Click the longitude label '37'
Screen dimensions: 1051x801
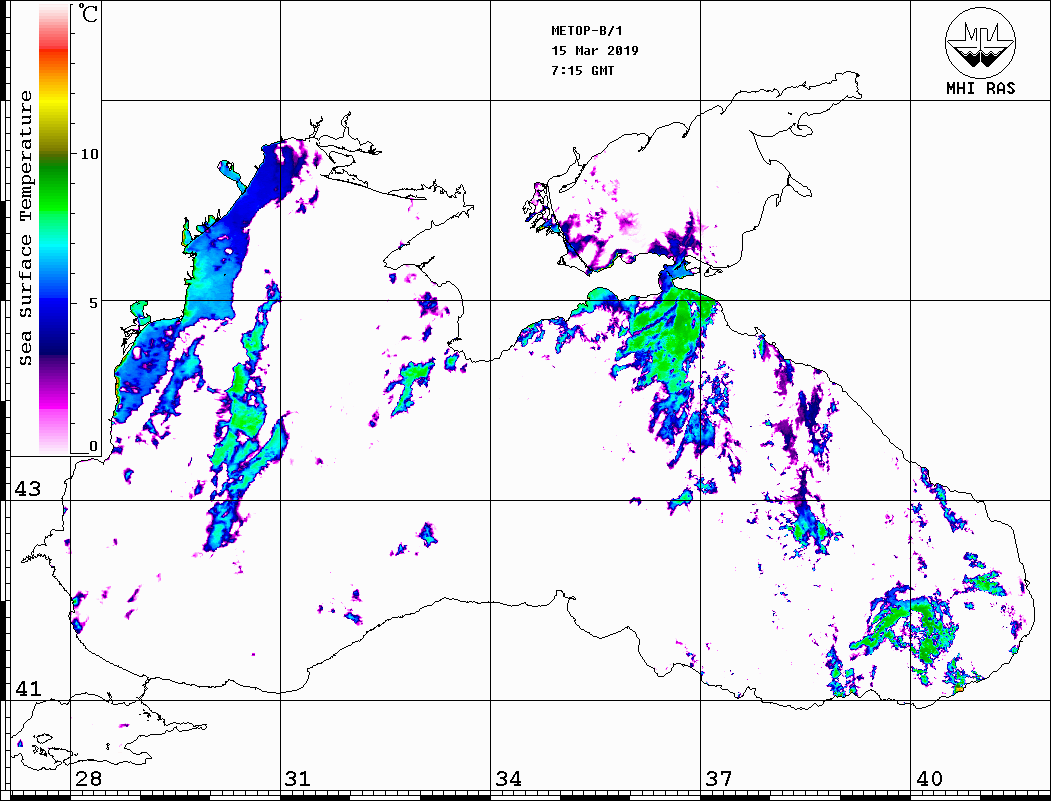tap(719, 779)
